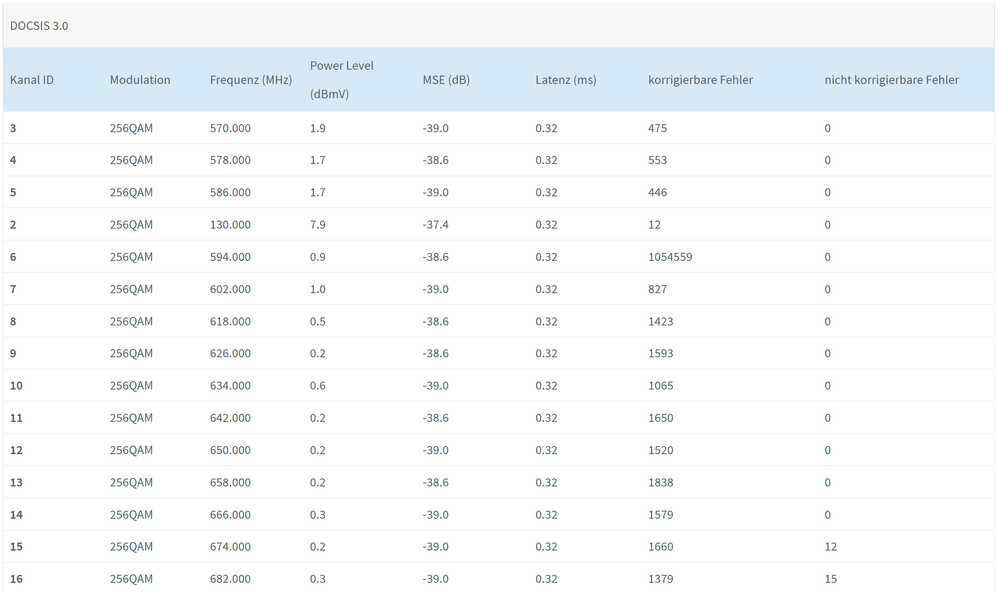Image resolution: width=999 pixels, height=593 pixels.
Task: Select power level value 7.9
Action: coord(318,225)
